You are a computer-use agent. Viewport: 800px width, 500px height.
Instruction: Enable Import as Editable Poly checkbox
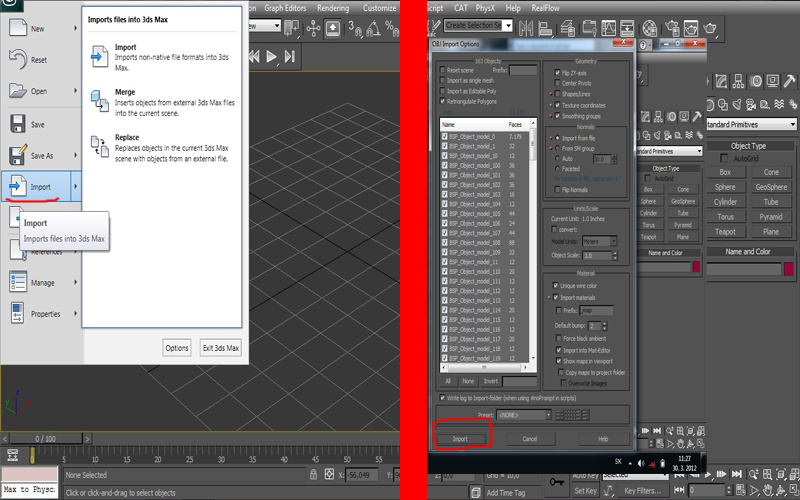tap(442, 91)
